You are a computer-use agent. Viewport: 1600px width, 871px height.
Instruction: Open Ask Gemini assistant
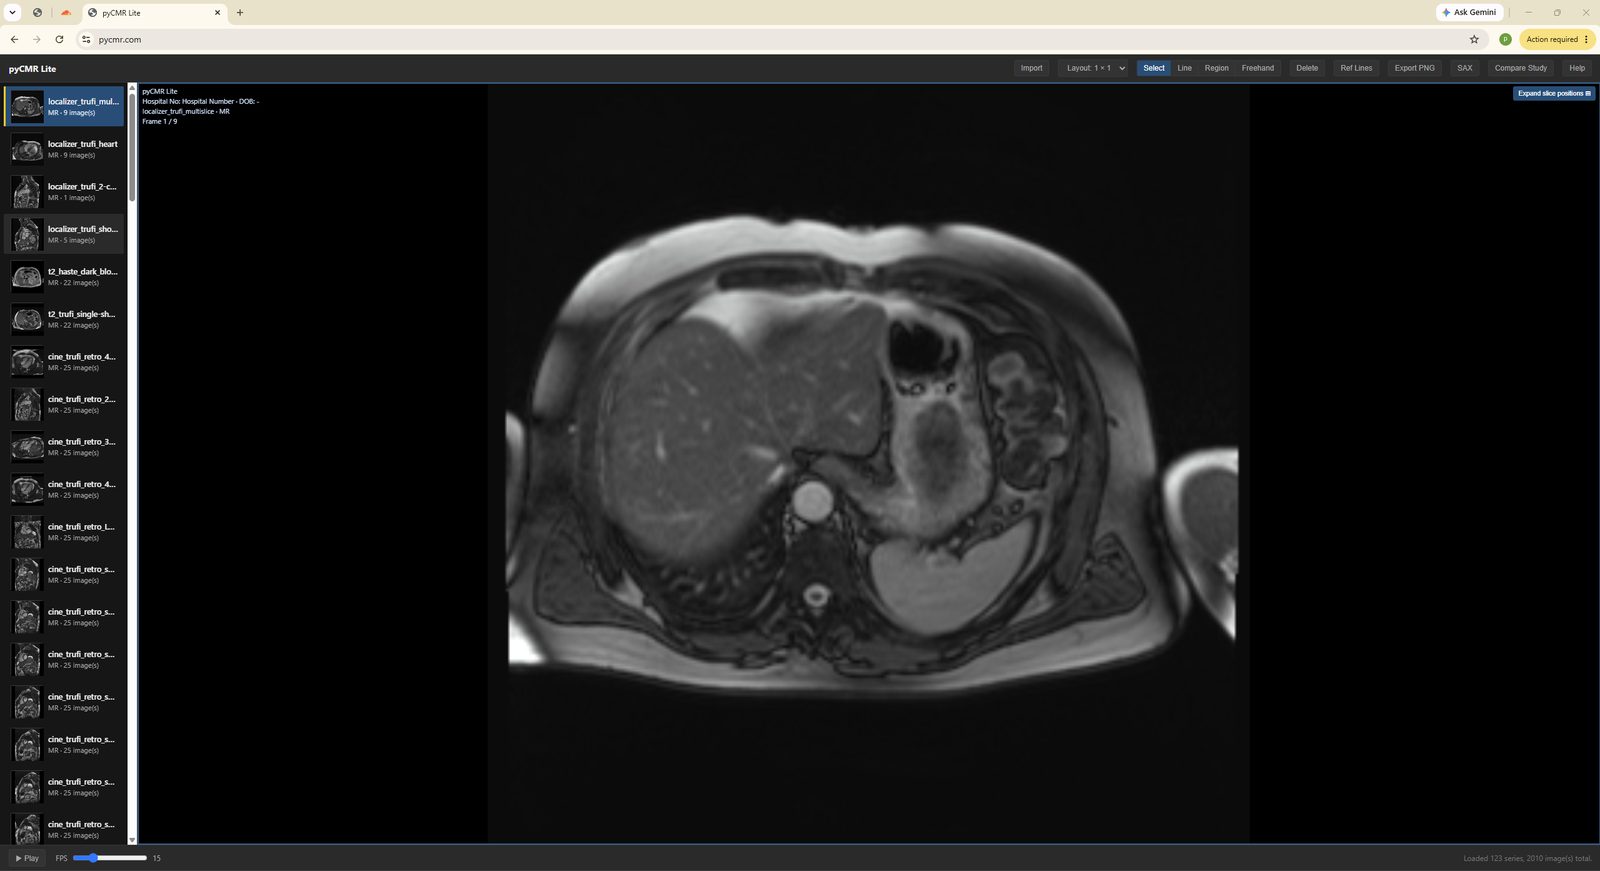coord(1469,12)
